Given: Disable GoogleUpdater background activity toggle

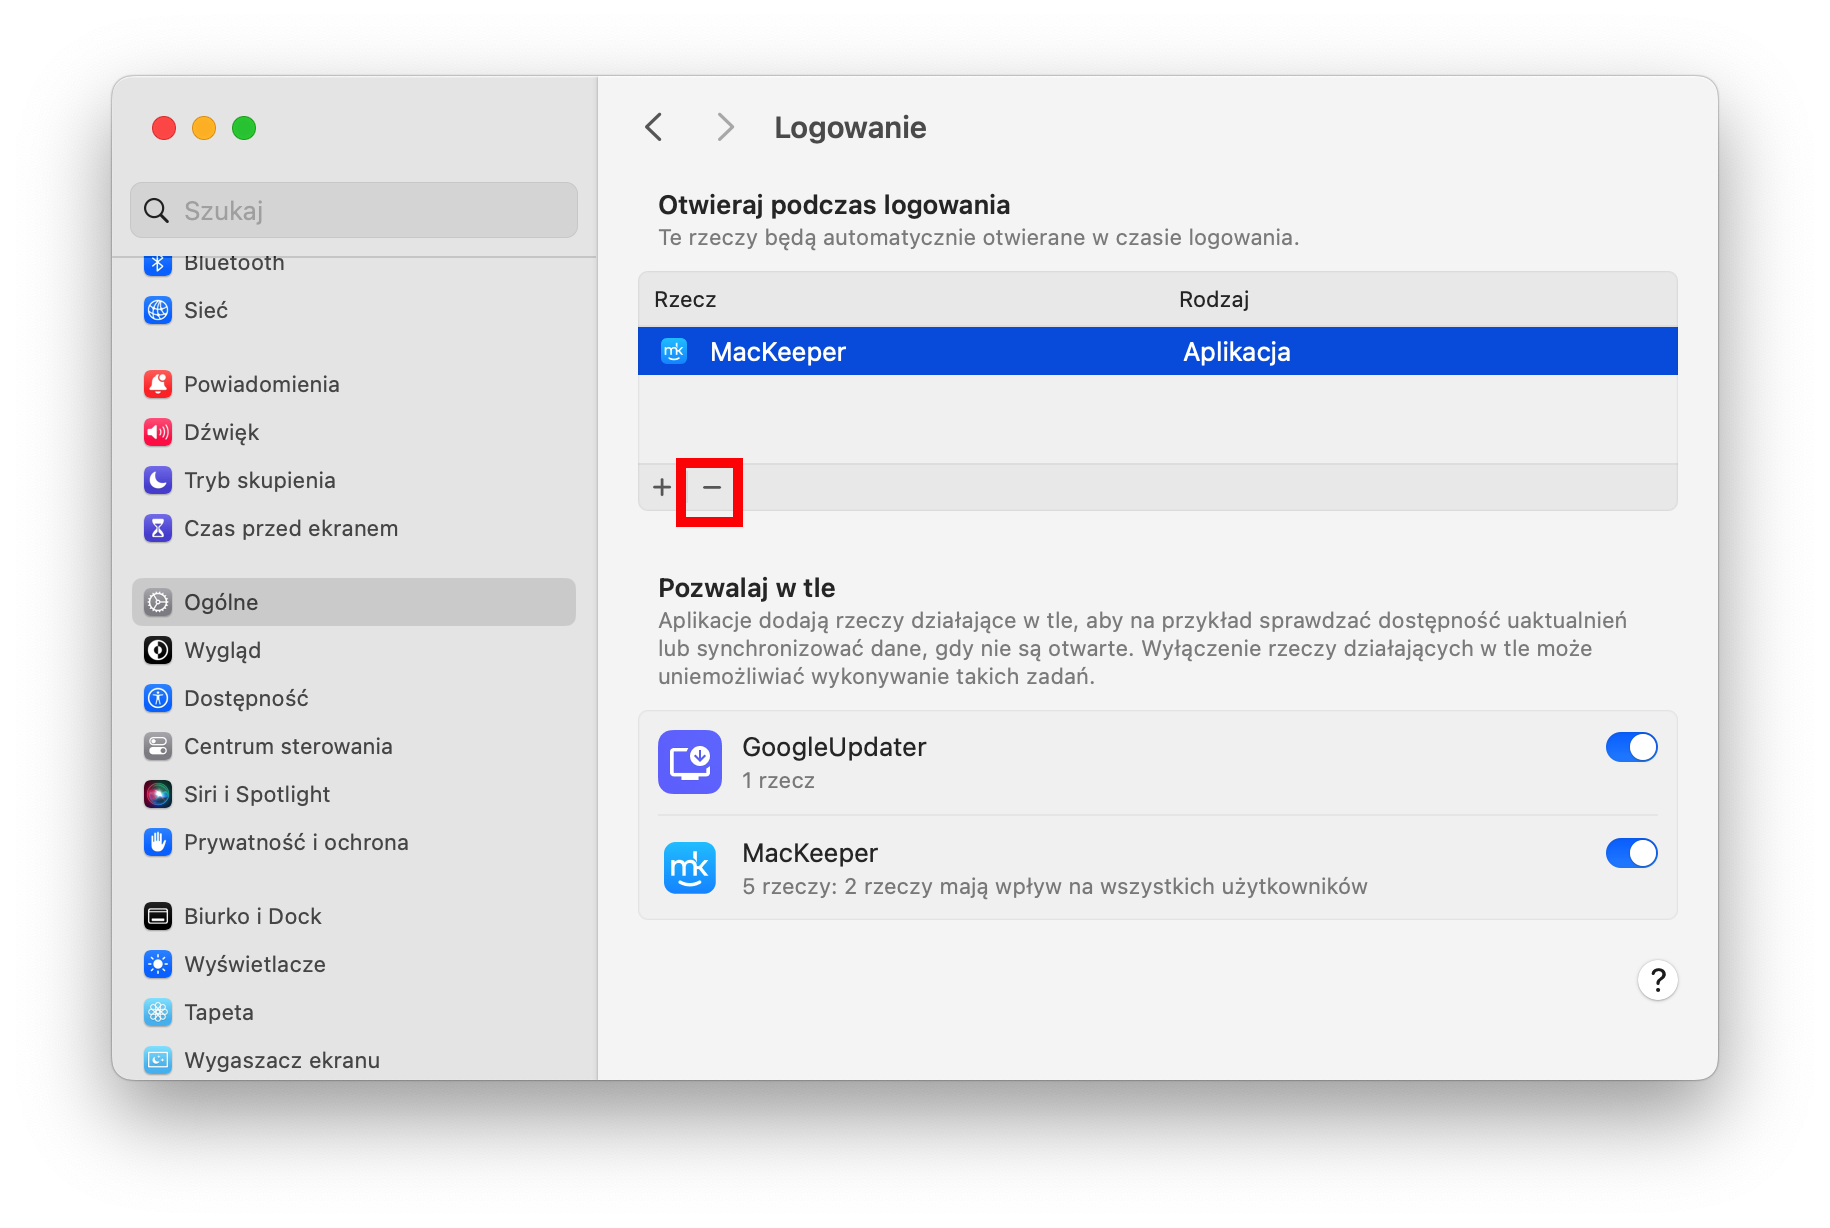Looking at the screenshot, I should tap(1631, 747).
